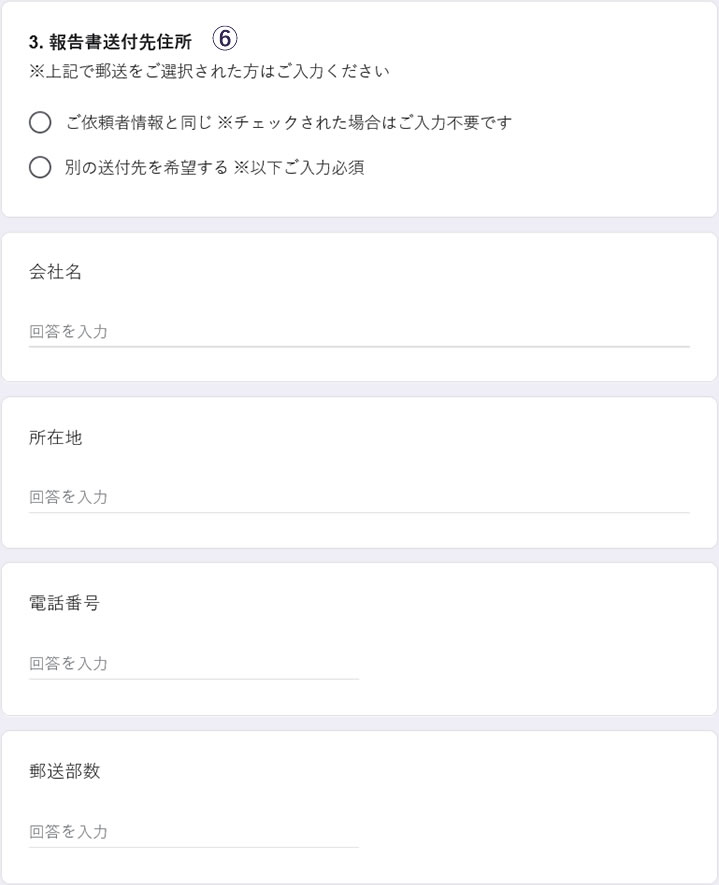Viewport: 719px width, 885px height.
Task: Click the ※上記で郵送をご選択 note text
Action: [209, 72]
